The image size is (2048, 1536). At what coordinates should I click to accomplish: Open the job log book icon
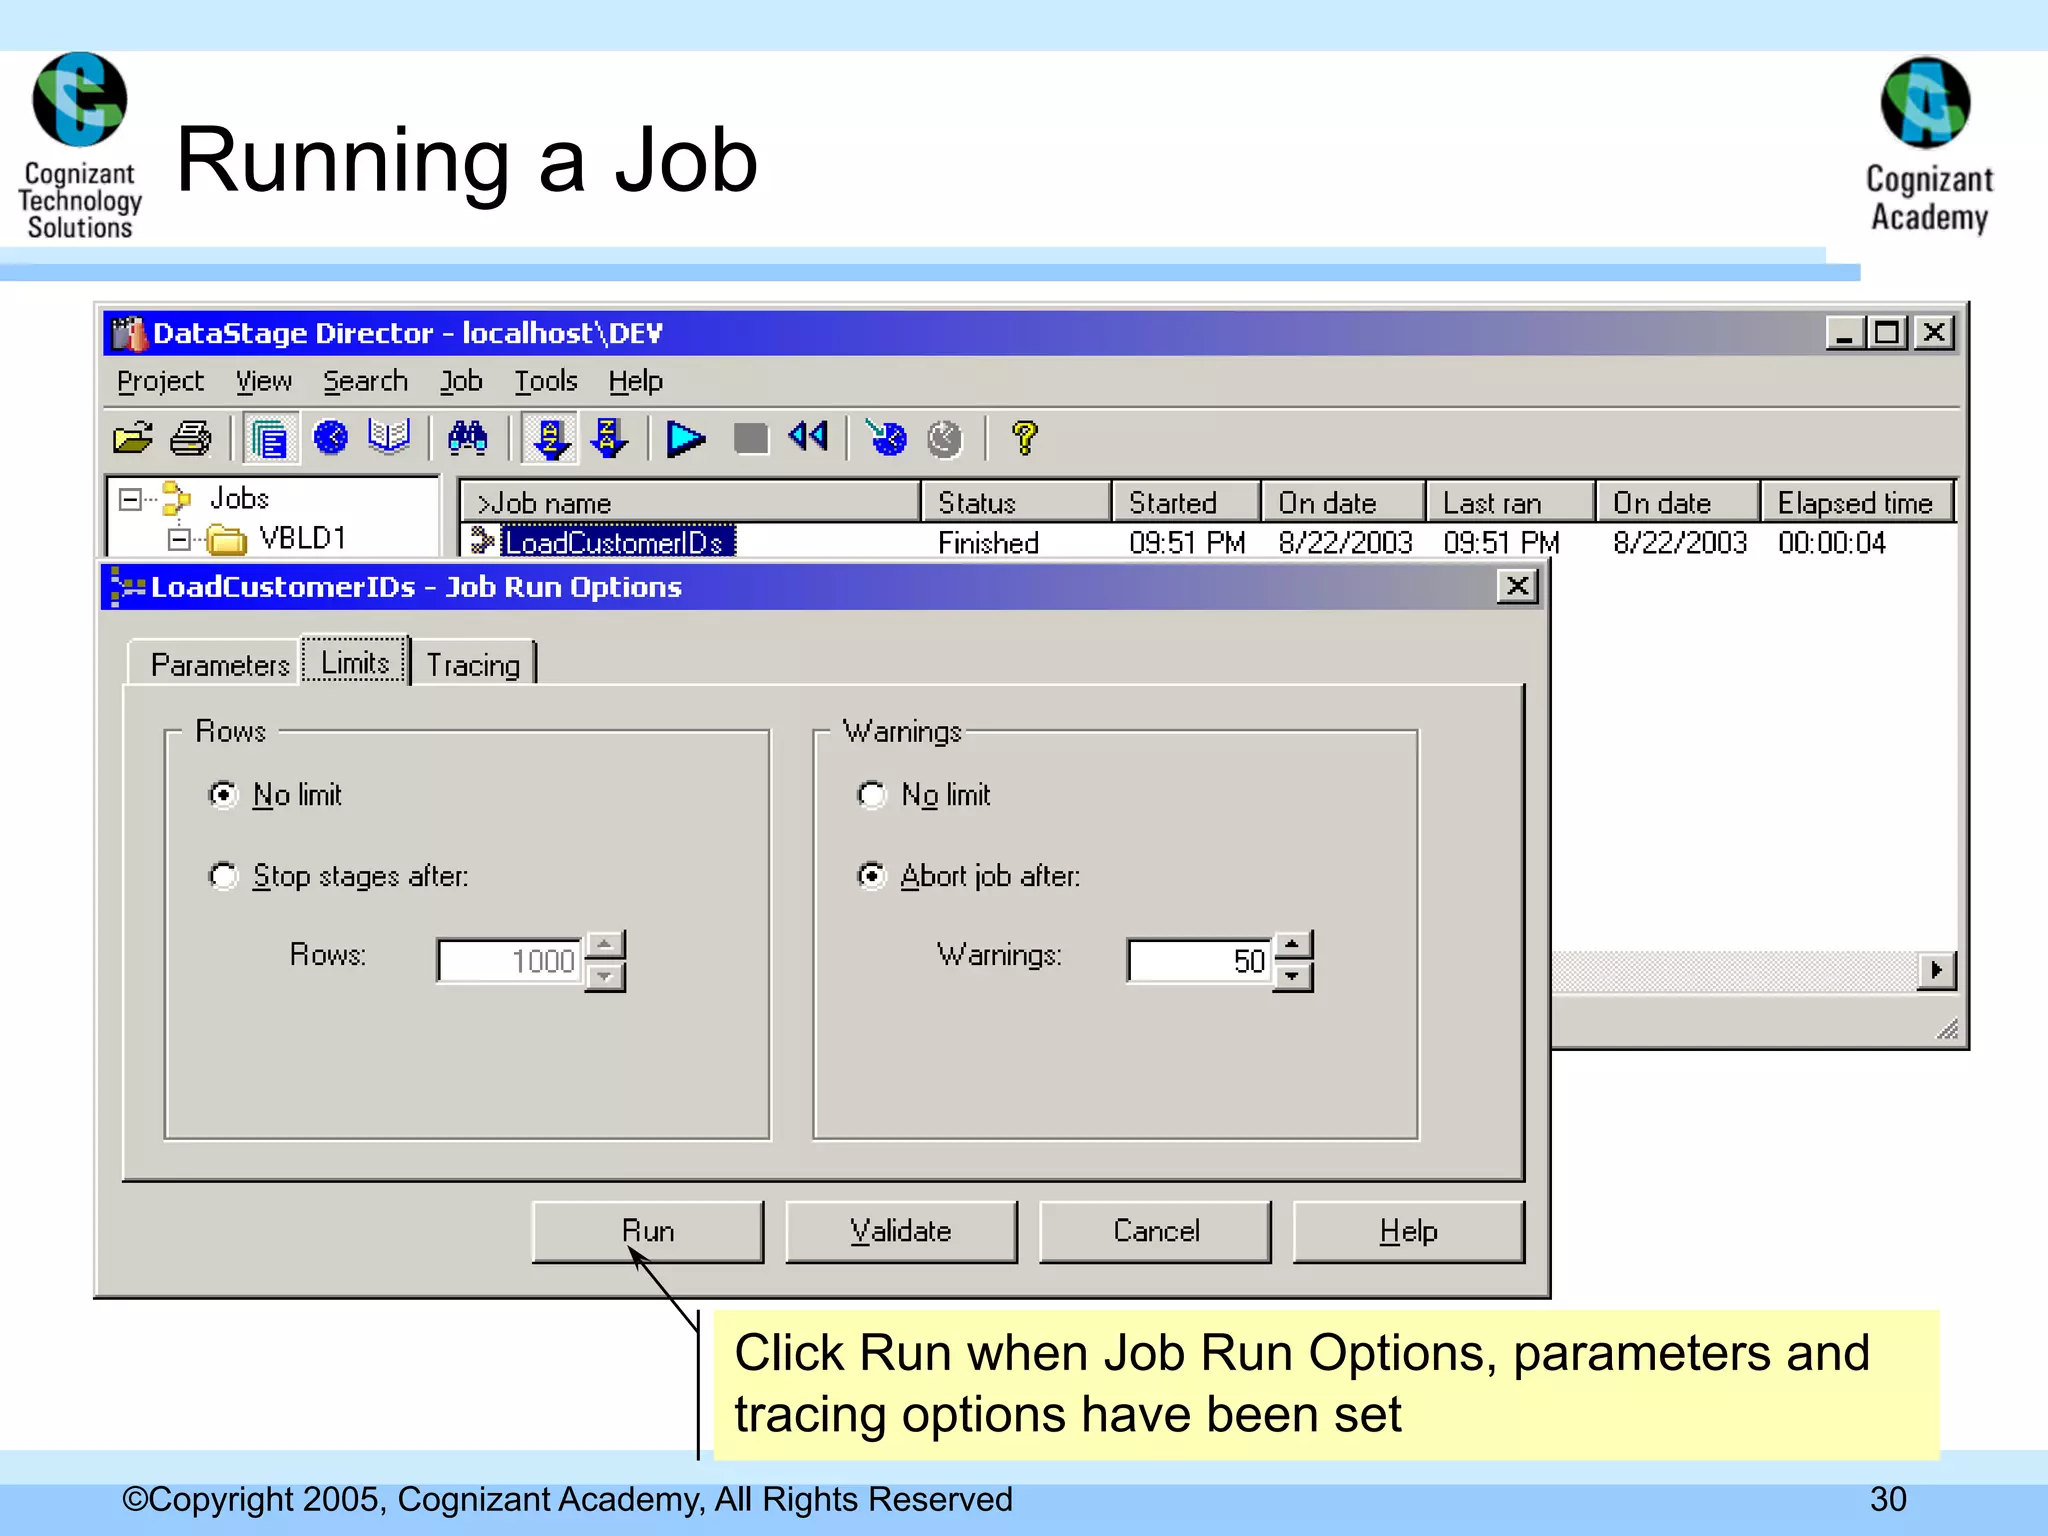[388, 438]
